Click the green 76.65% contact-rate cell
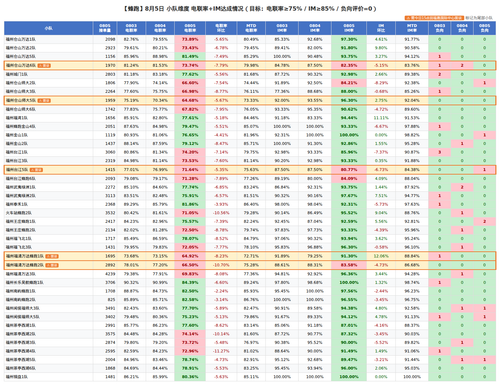The height and width of the screenshot is (392, 500). coord(190,135)
